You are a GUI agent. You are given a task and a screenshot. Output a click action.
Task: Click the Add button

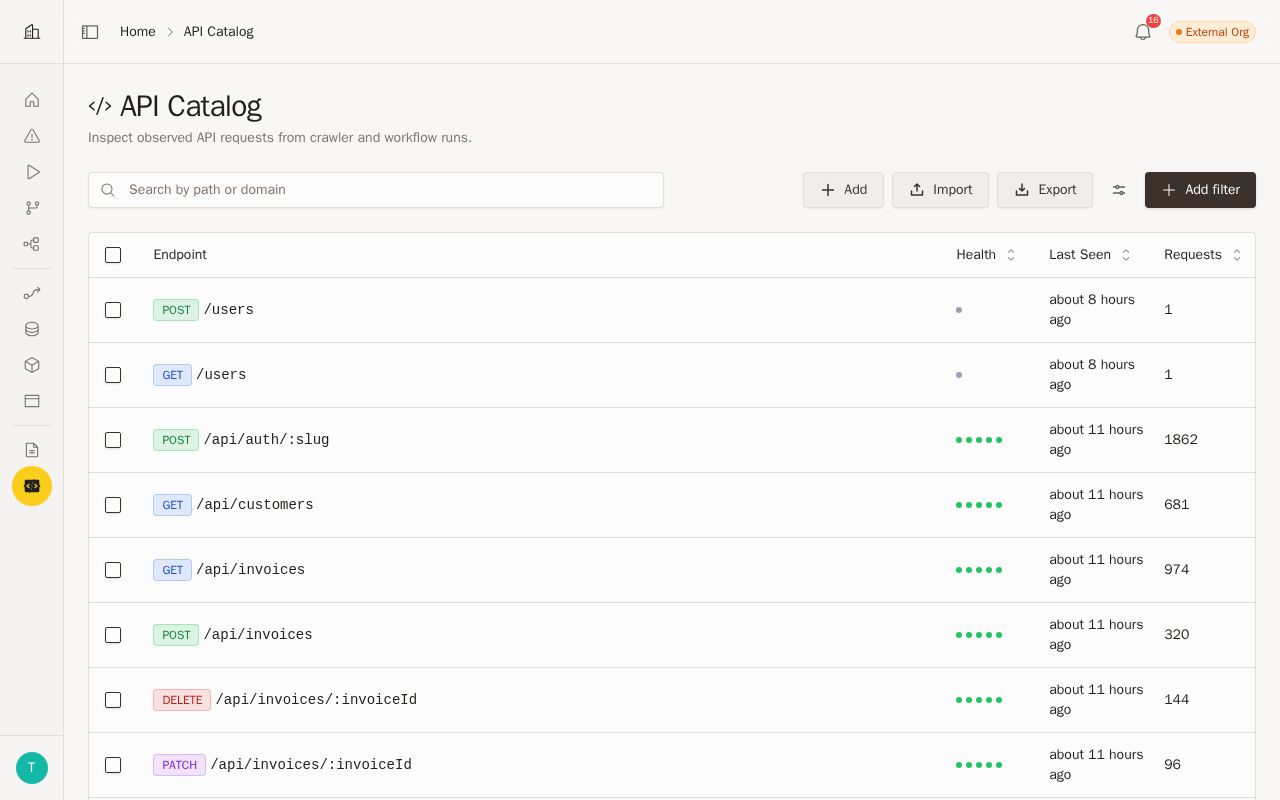click(843, 190)
